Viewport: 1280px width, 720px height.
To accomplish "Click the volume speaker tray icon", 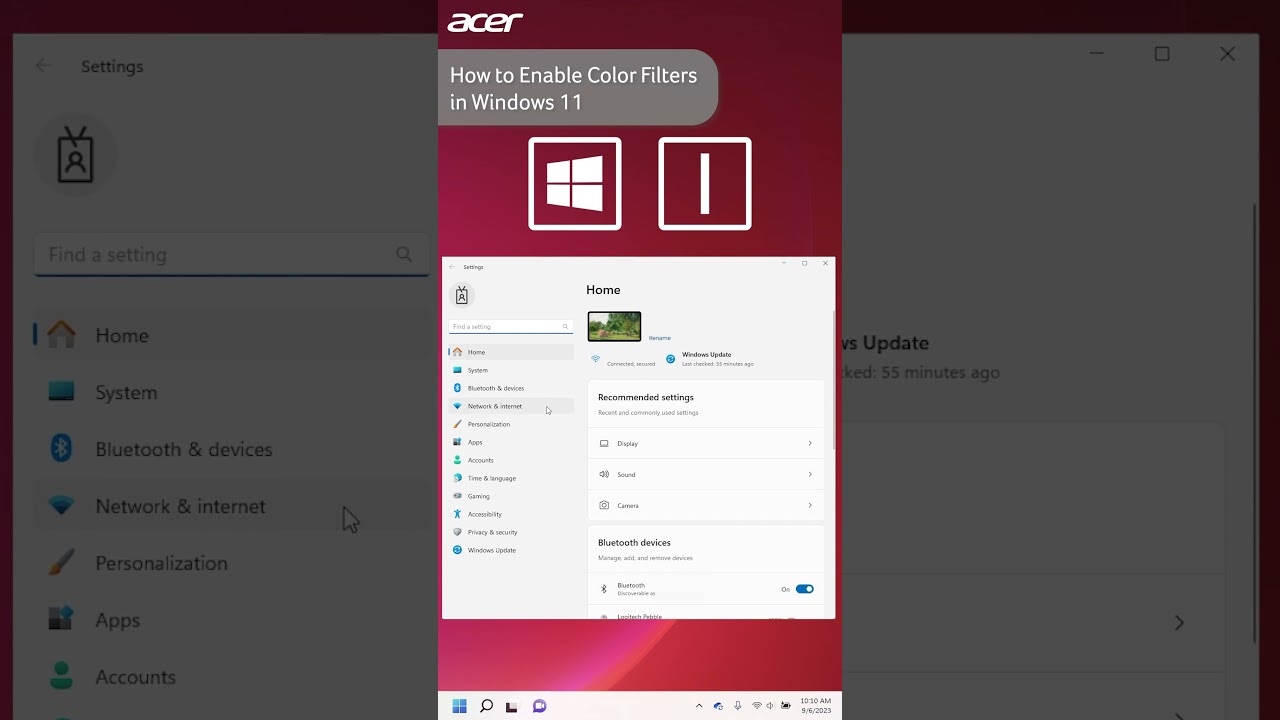I will point(771,706).
